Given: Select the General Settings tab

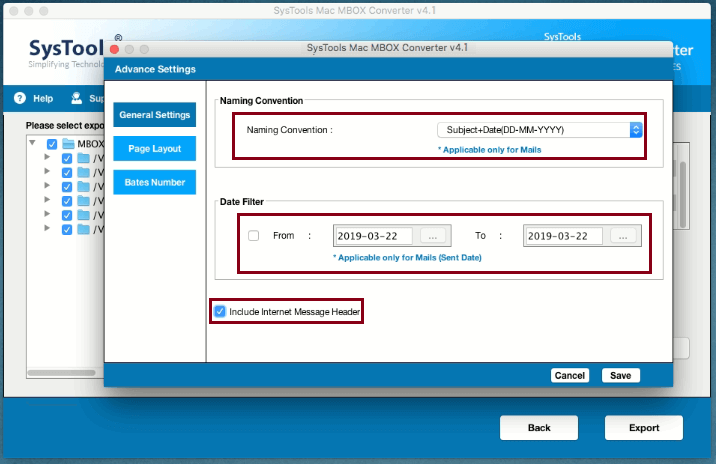Looking at the screenshot, I should 154,115.
